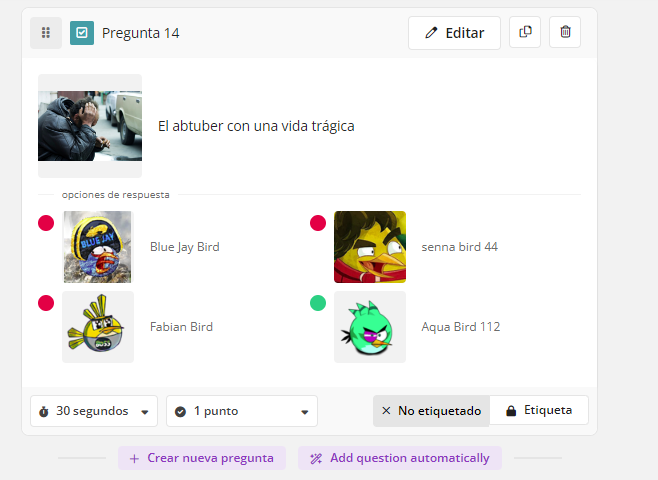
Task: Click Add question automatically button
Action: click(400, 458)
